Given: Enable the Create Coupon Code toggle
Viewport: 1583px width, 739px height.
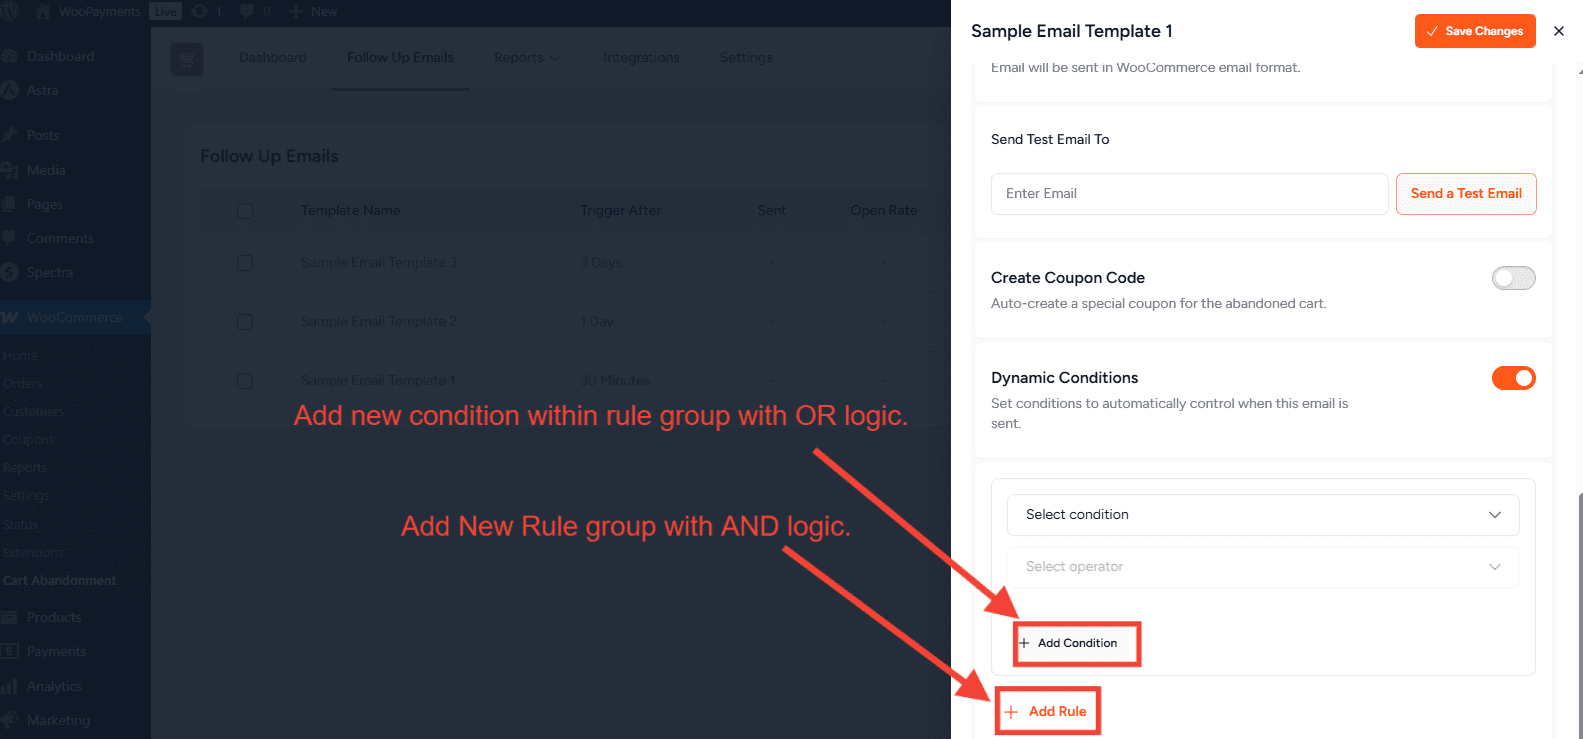Looking at the screenshot, I should click(x=1513, y=278).
